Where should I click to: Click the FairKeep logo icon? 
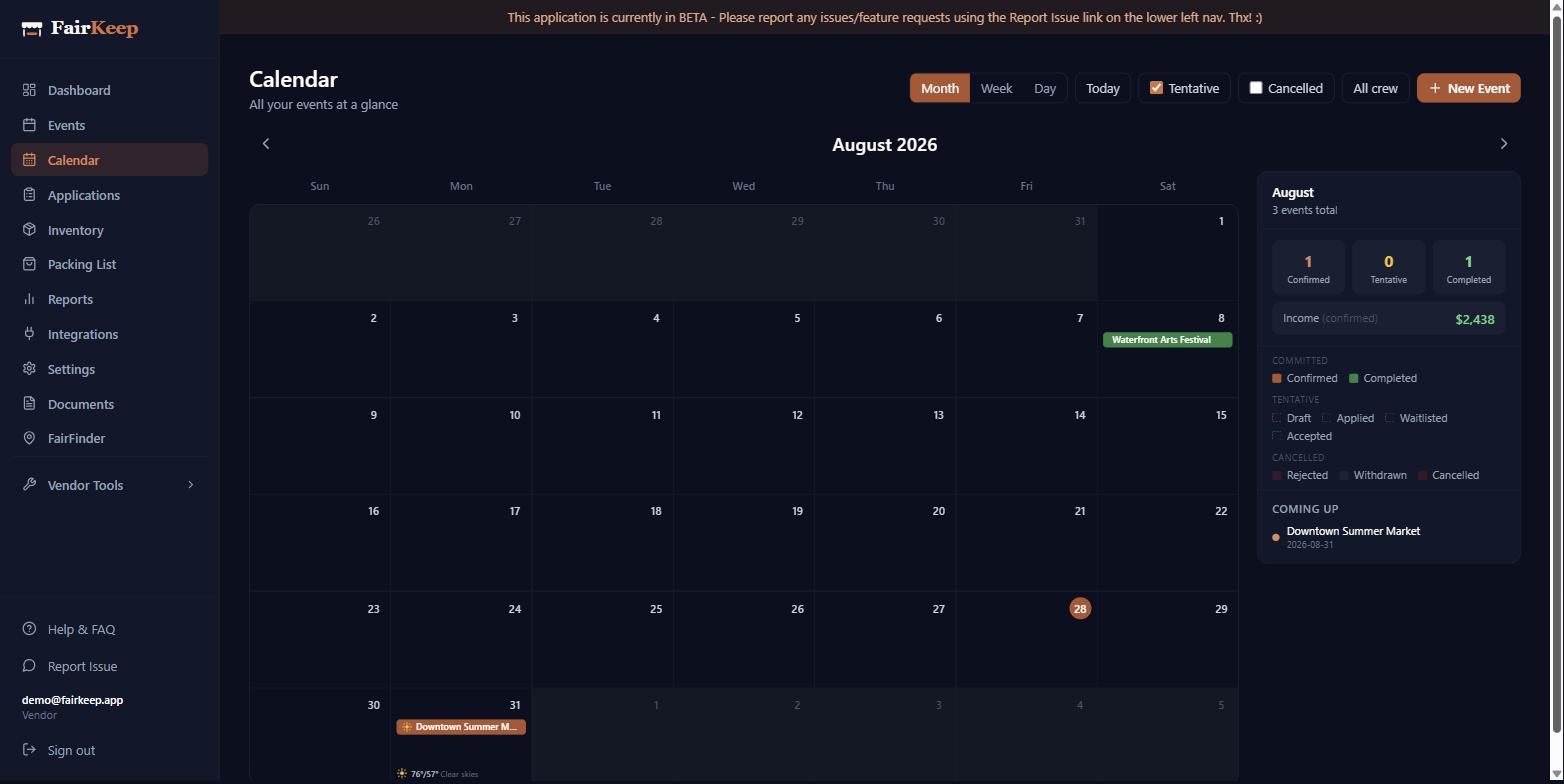tap(32, 28)
